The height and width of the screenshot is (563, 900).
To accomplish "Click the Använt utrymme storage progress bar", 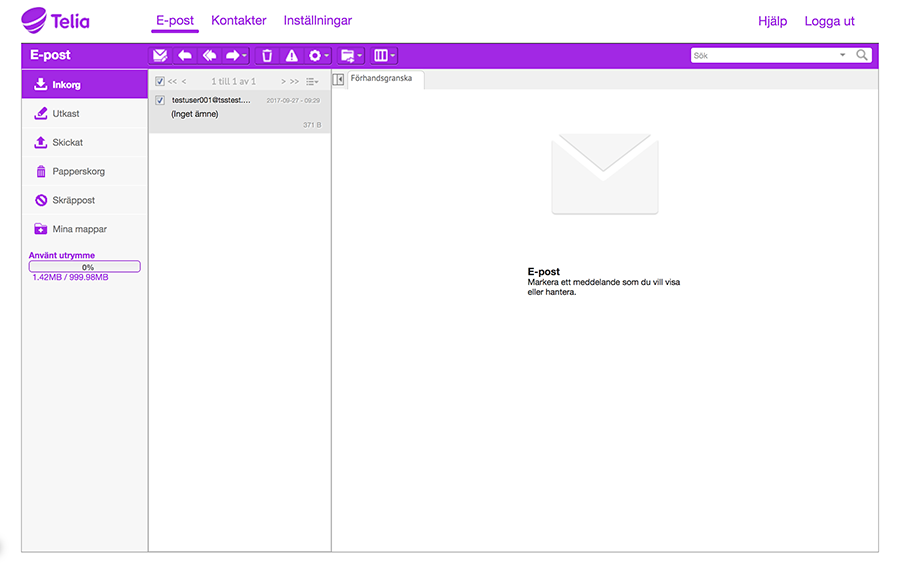I will [x=85, y=267].
